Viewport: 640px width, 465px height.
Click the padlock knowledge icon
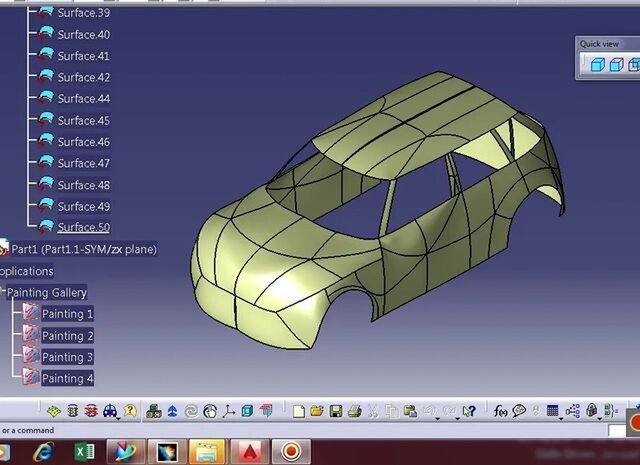[x=591, y=410]
